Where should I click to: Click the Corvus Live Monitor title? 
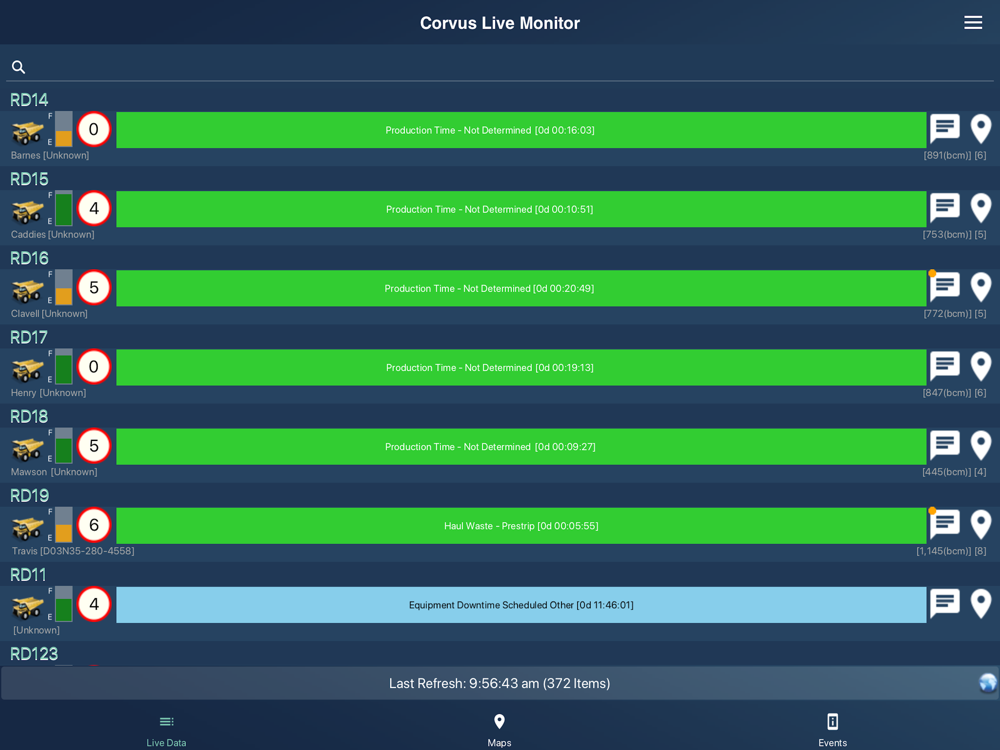pos(500,23)
